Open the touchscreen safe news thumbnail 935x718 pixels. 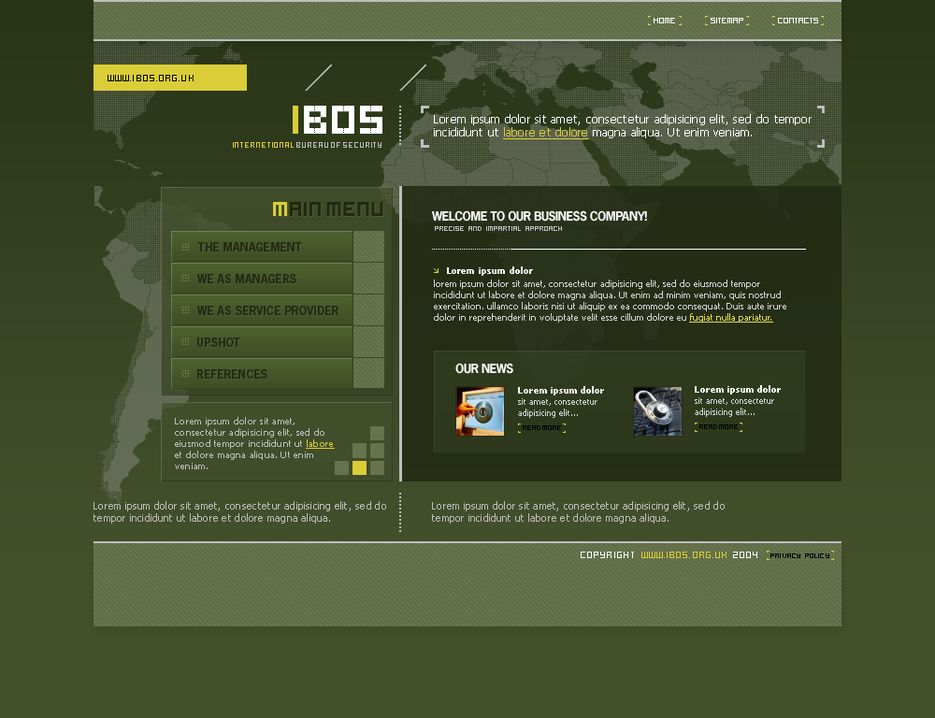tap(480, 411)
